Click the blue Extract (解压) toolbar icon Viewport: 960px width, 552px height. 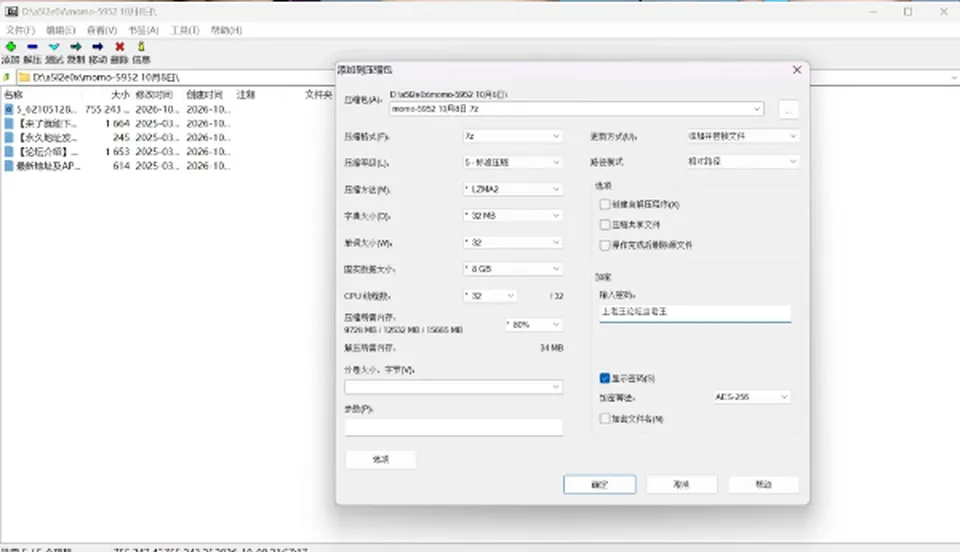(32, 47)
